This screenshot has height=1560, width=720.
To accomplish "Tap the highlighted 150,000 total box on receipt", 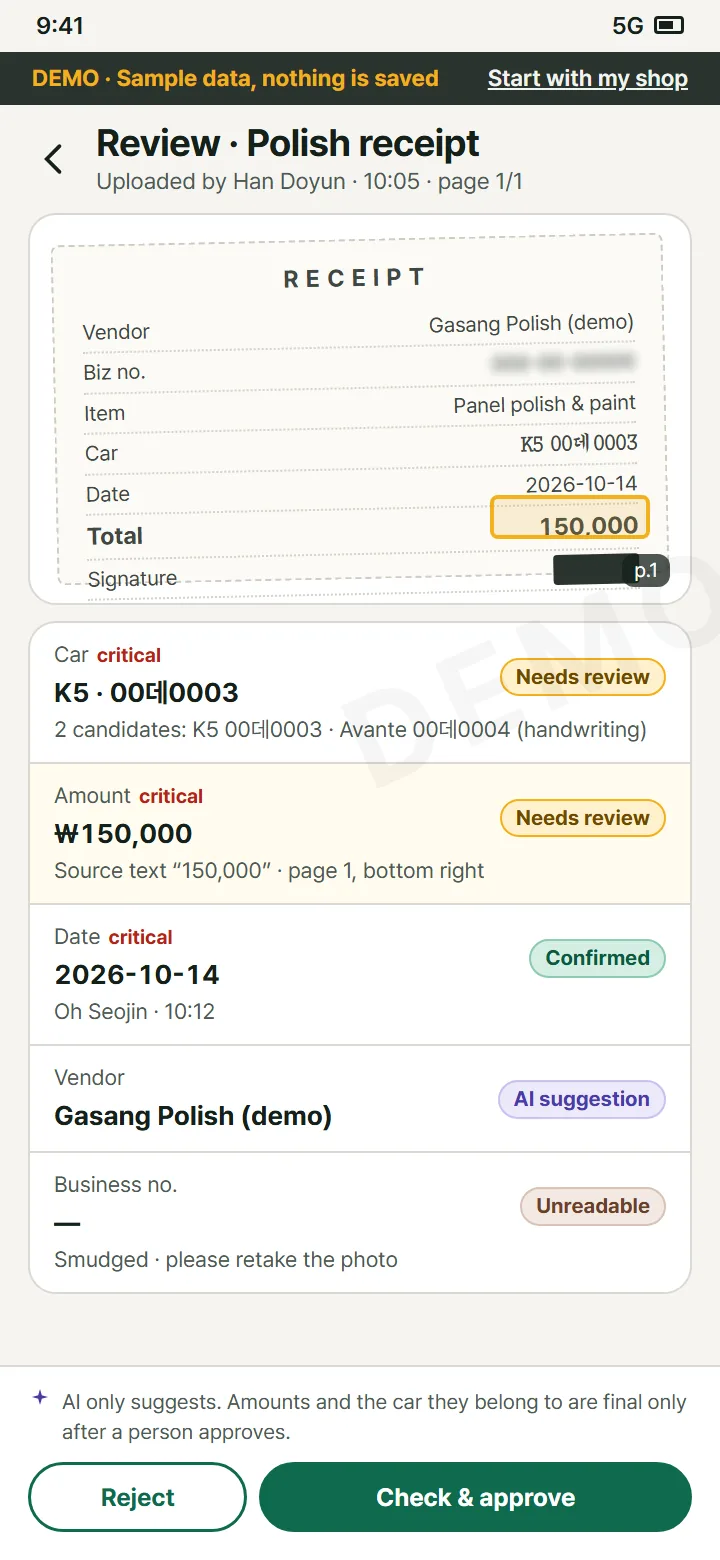I will (570, 517).
